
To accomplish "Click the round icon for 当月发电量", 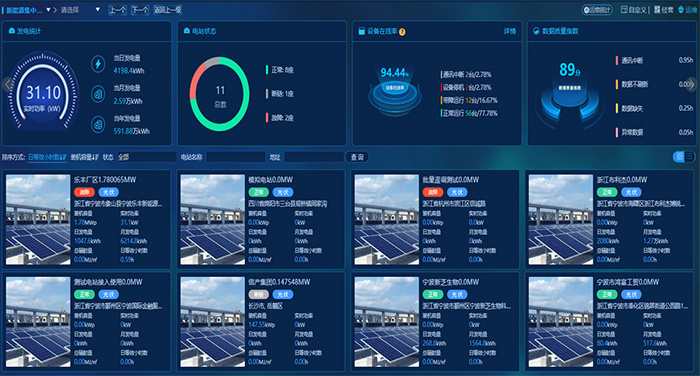I will pyautogui.click(x=98, y=94).
